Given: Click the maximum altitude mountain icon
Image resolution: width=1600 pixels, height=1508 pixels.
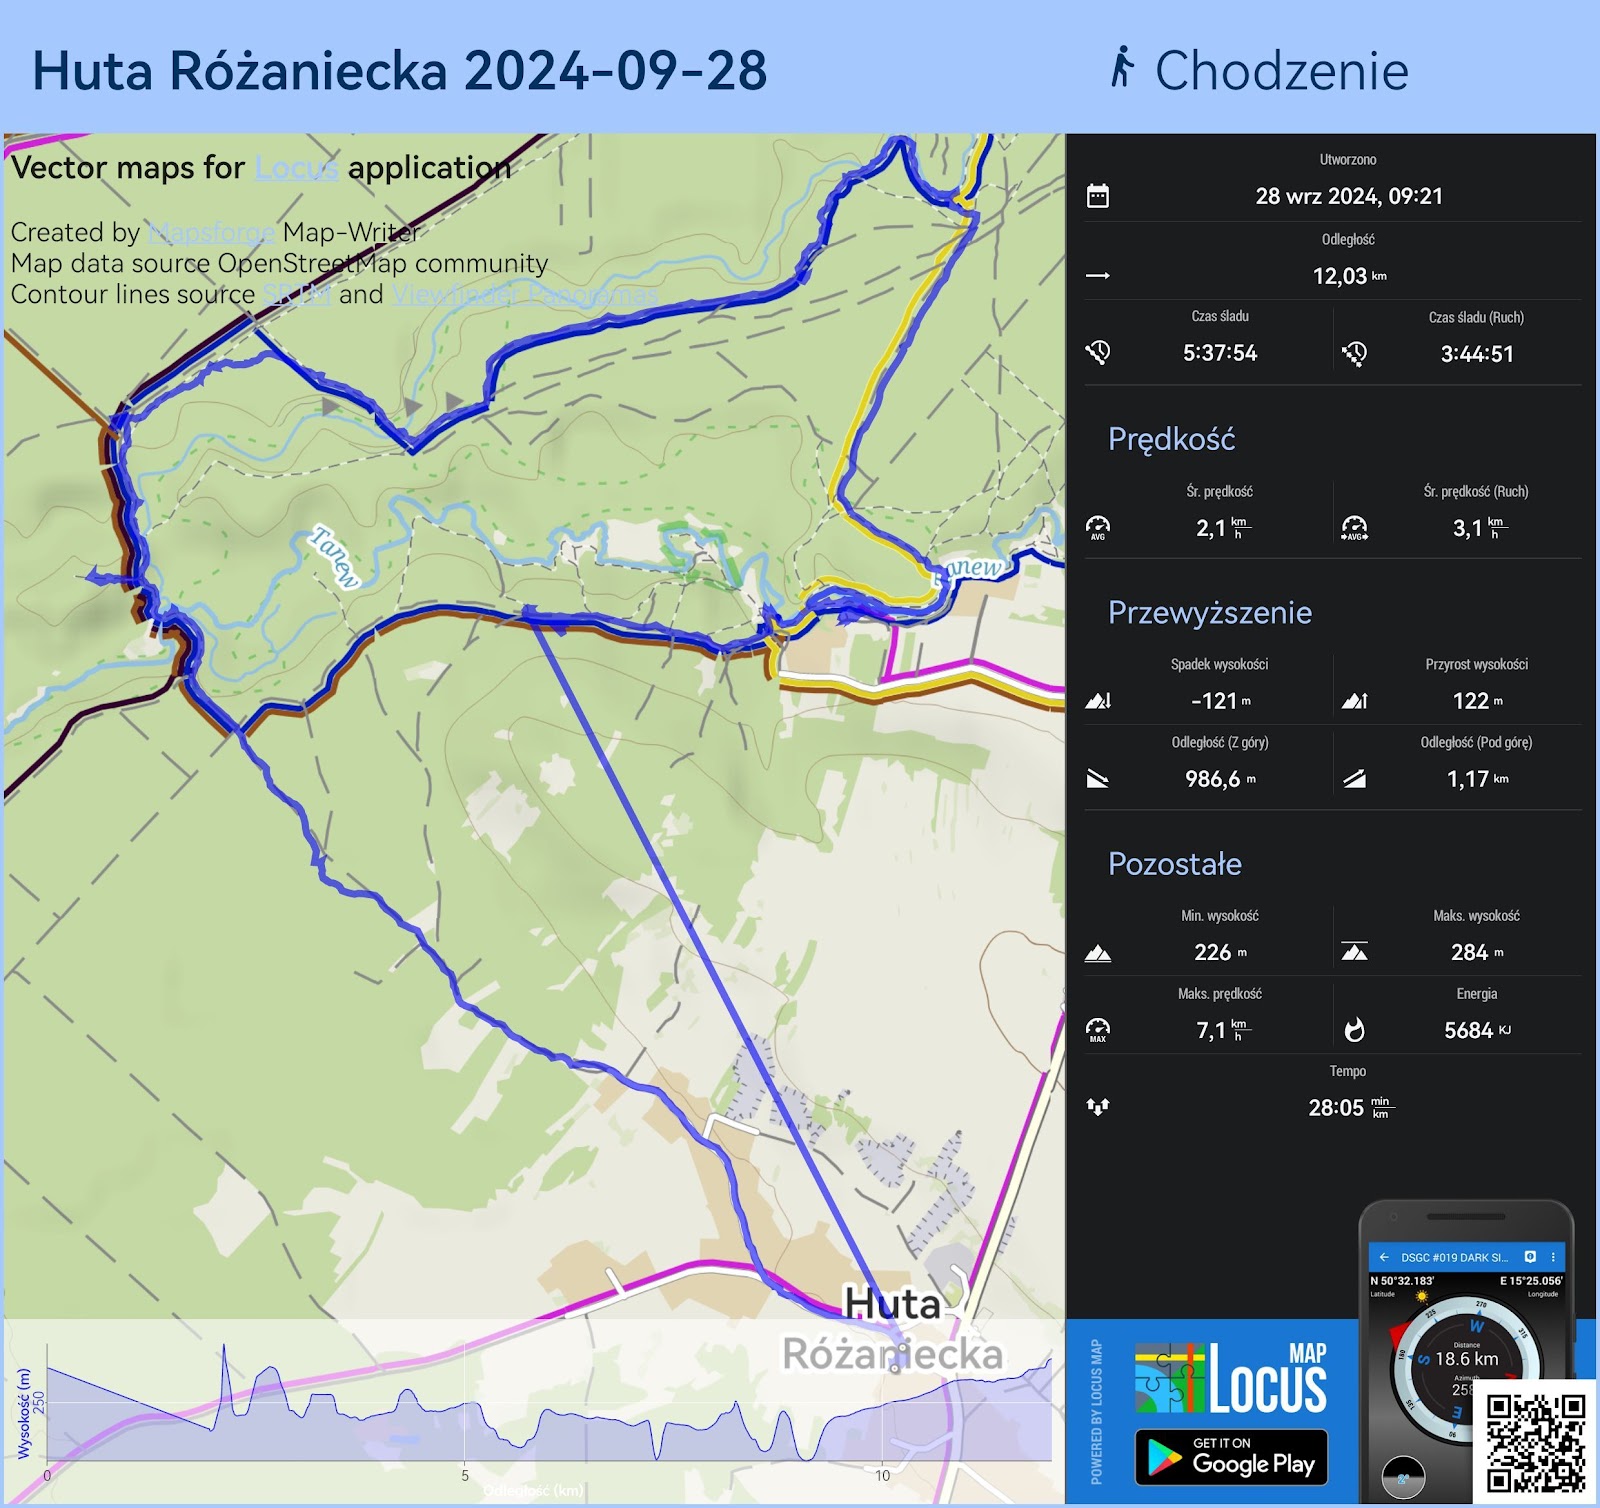Looking at the screenshot, I should (1354, 951).
